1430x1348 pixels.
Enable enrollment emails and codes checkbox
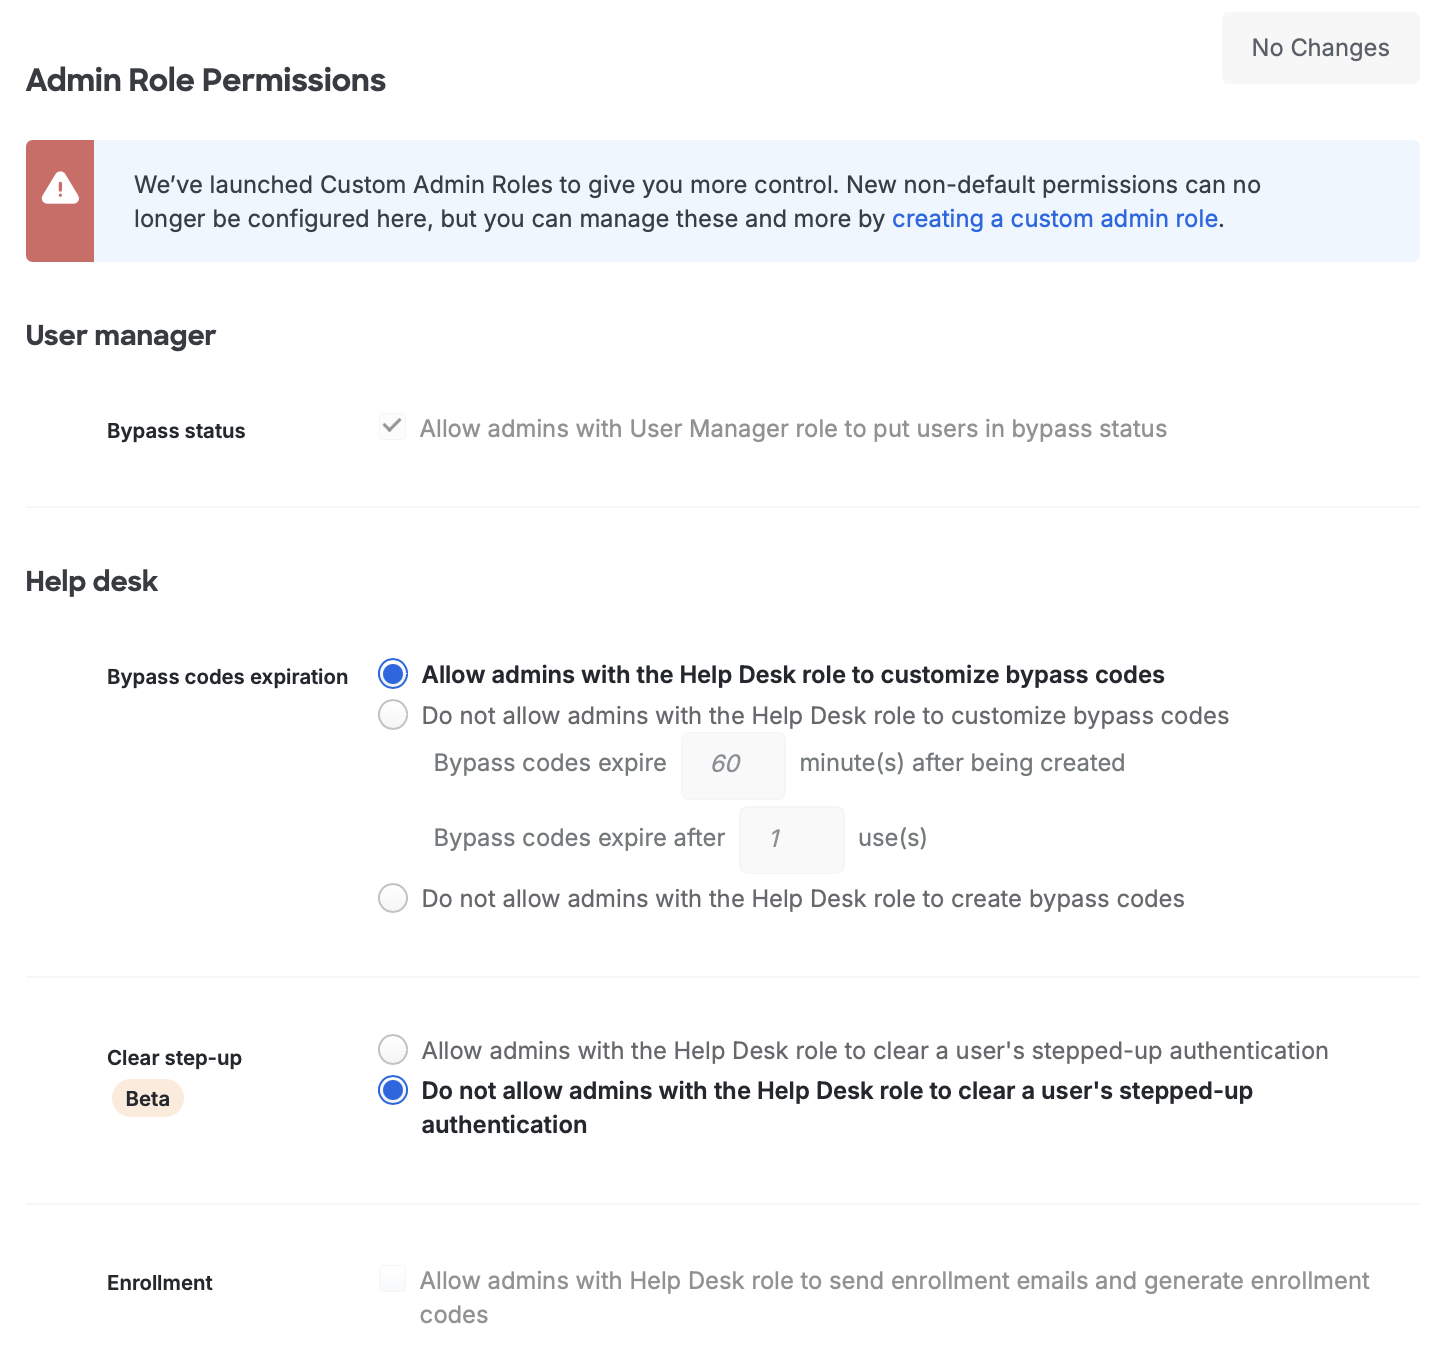point(392,1278)
